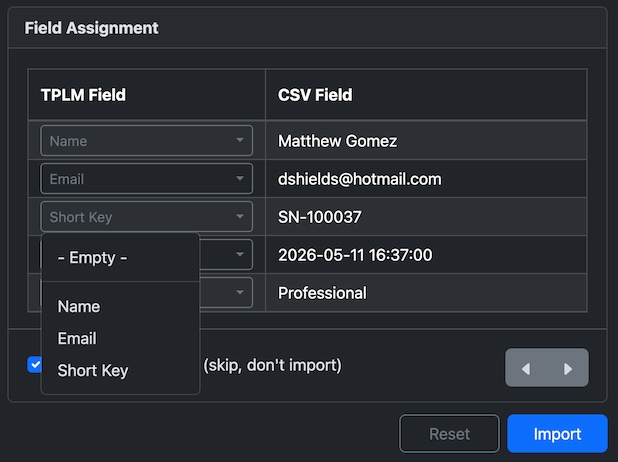Click dropdown arrow beside date row

pos(240,255)
